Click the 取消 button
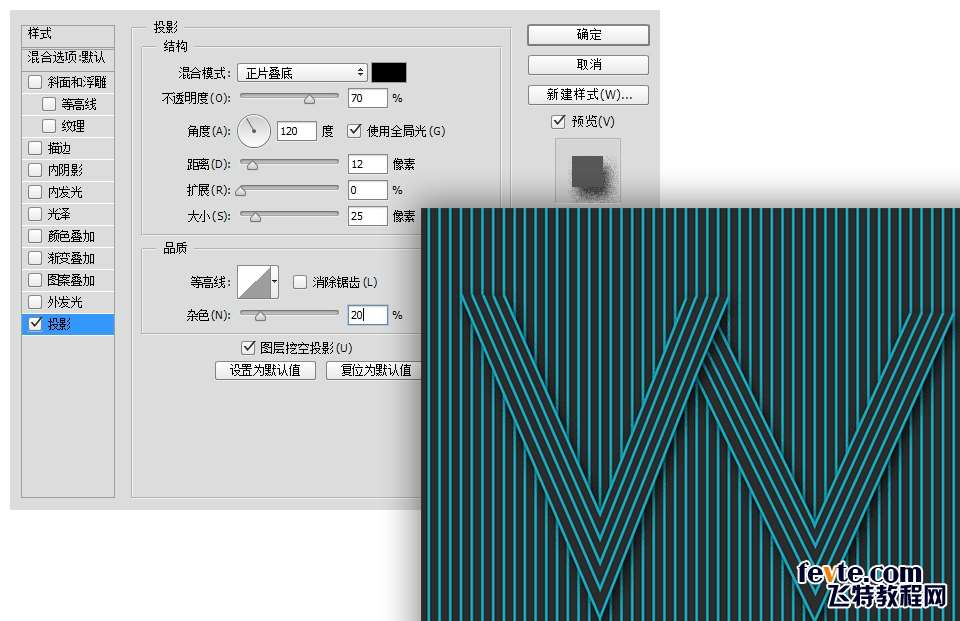 (588, 65)
